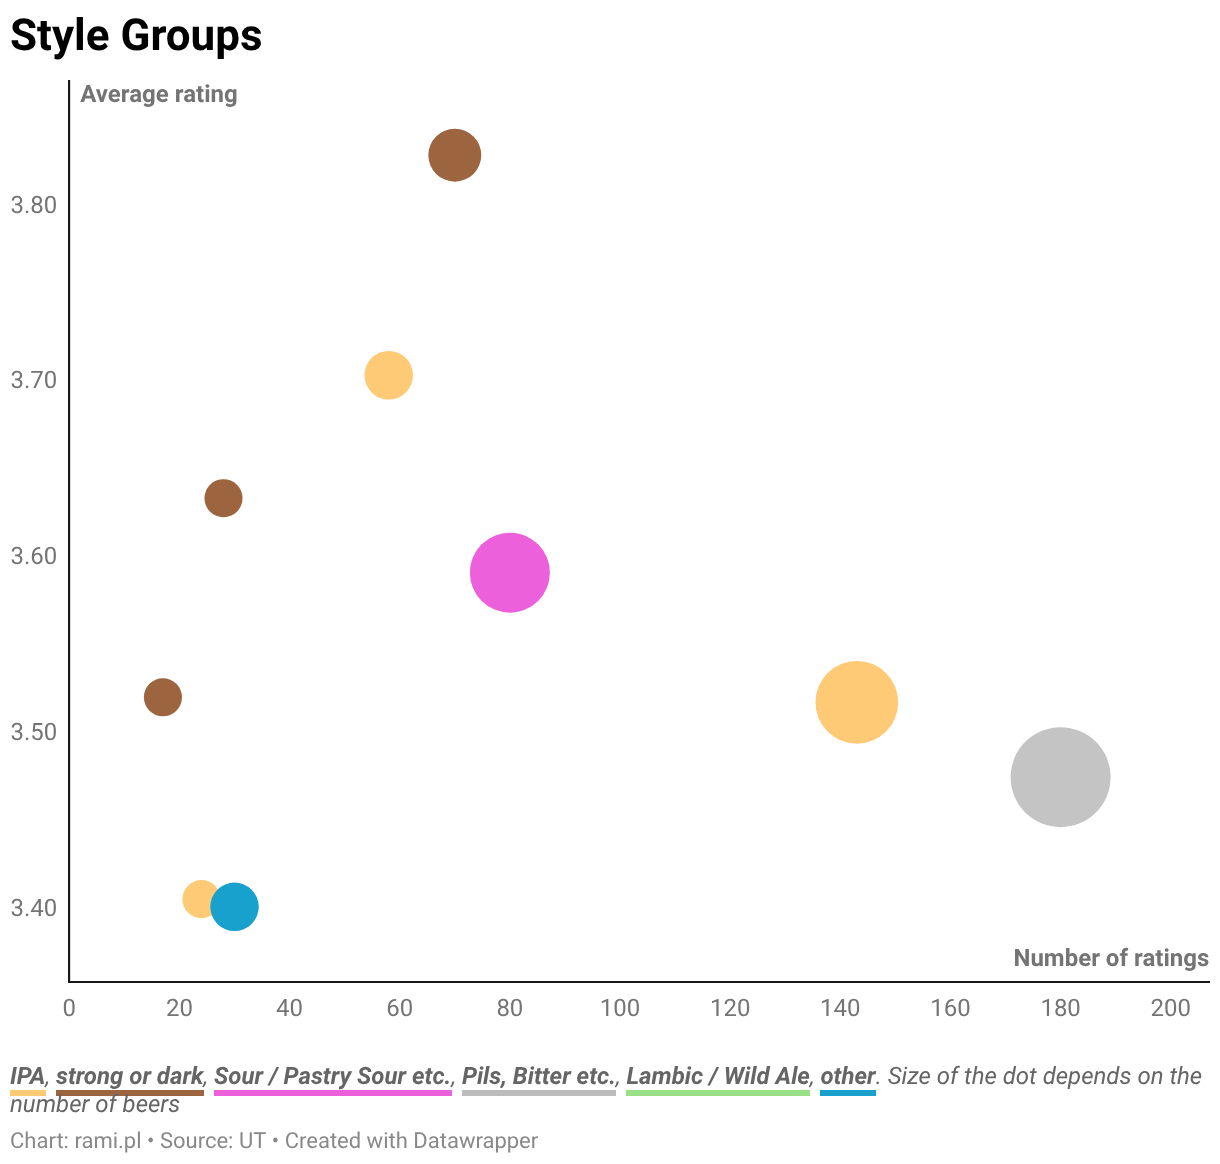
Task: Select the 'strong or dark' legend label
Action: [x=130, y=1077]
